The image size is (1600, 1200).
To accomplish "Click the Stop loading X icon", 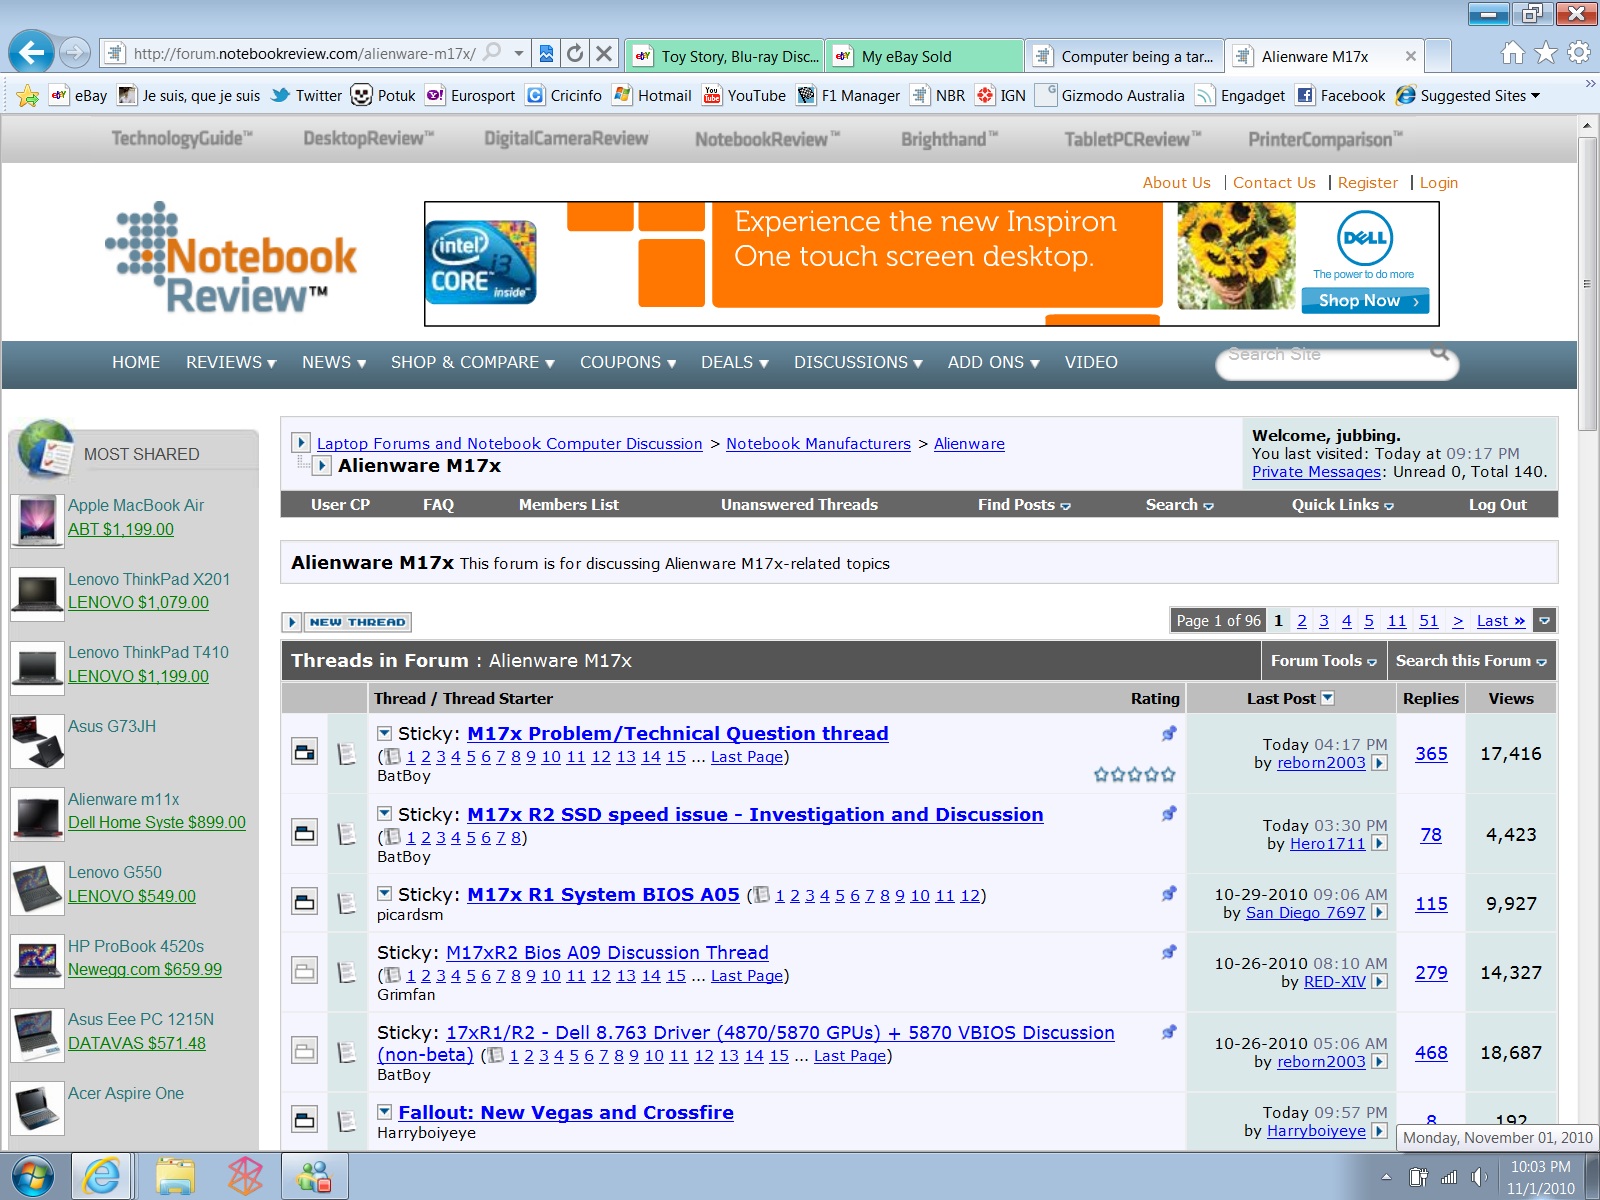I will point(604,53).
